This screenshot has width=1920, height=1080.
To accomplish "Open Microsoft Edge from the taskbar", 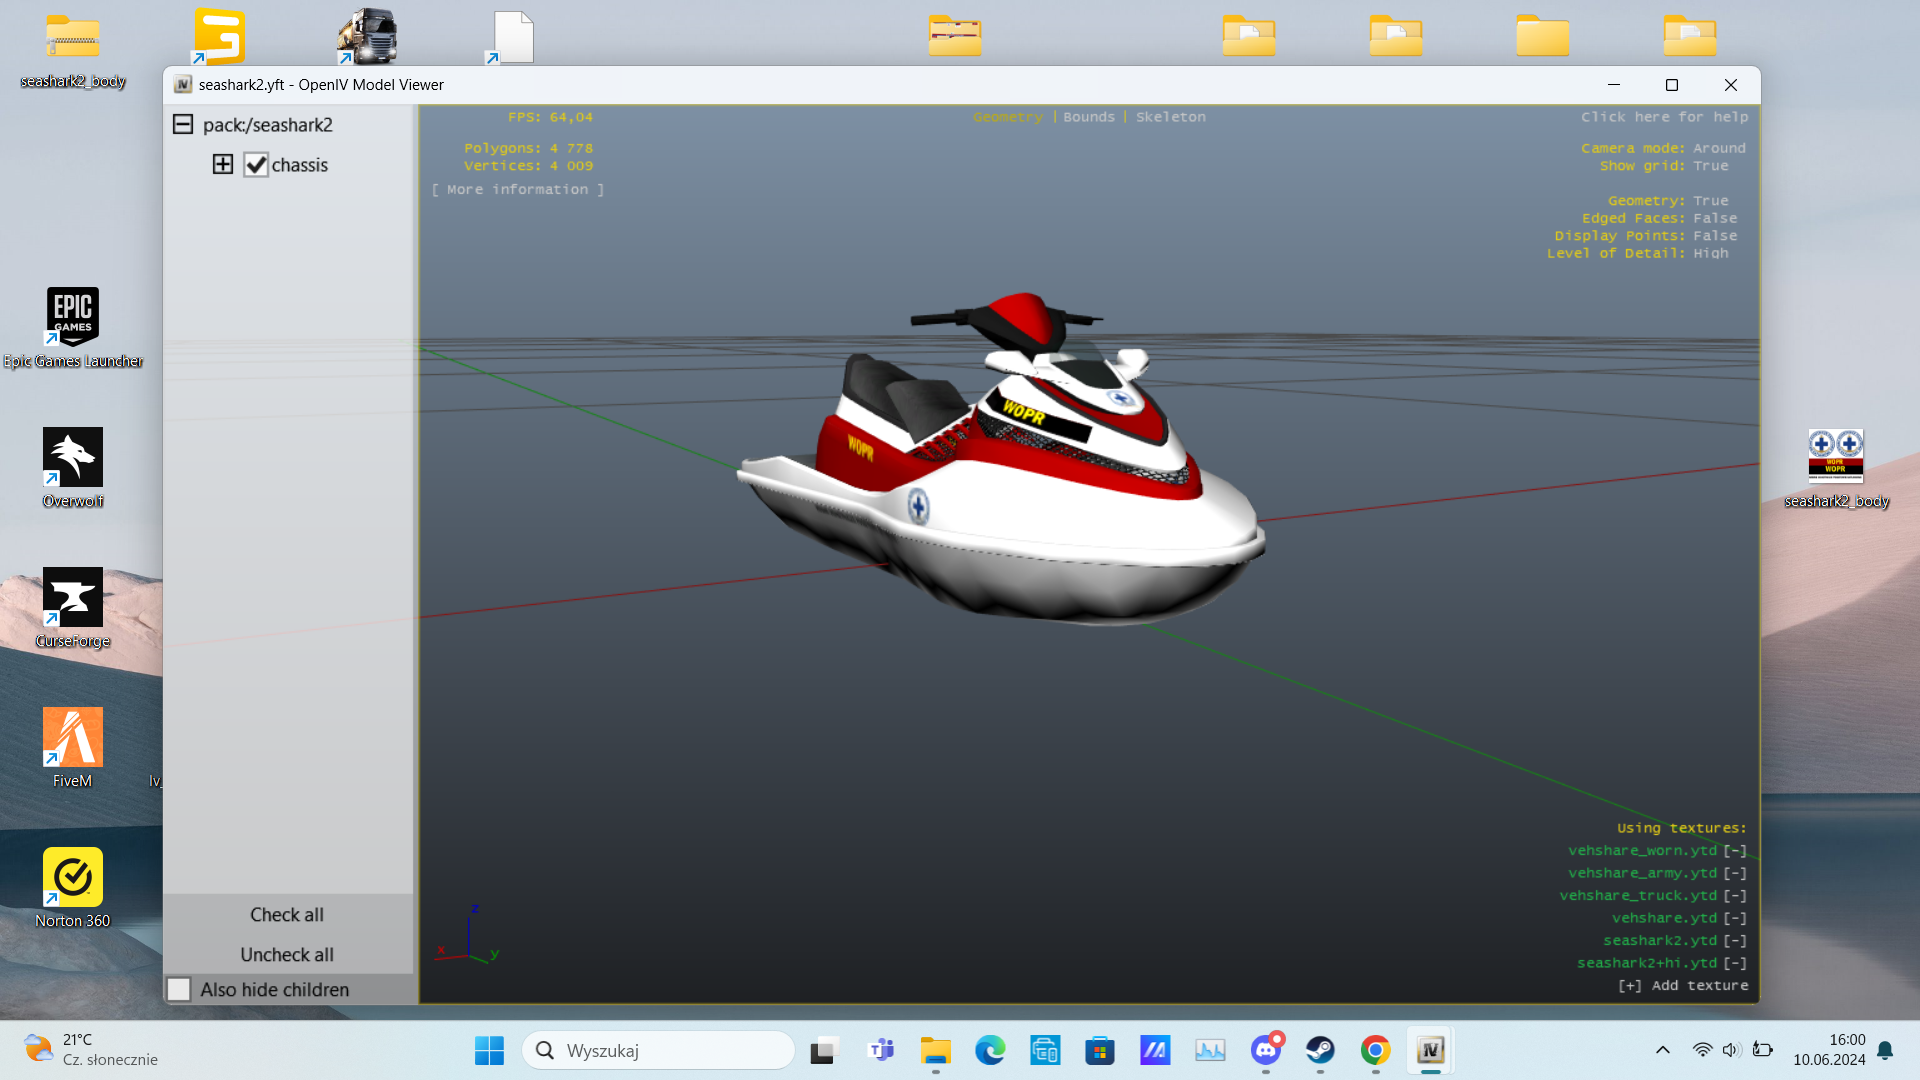I will (x=990, y=1050).
